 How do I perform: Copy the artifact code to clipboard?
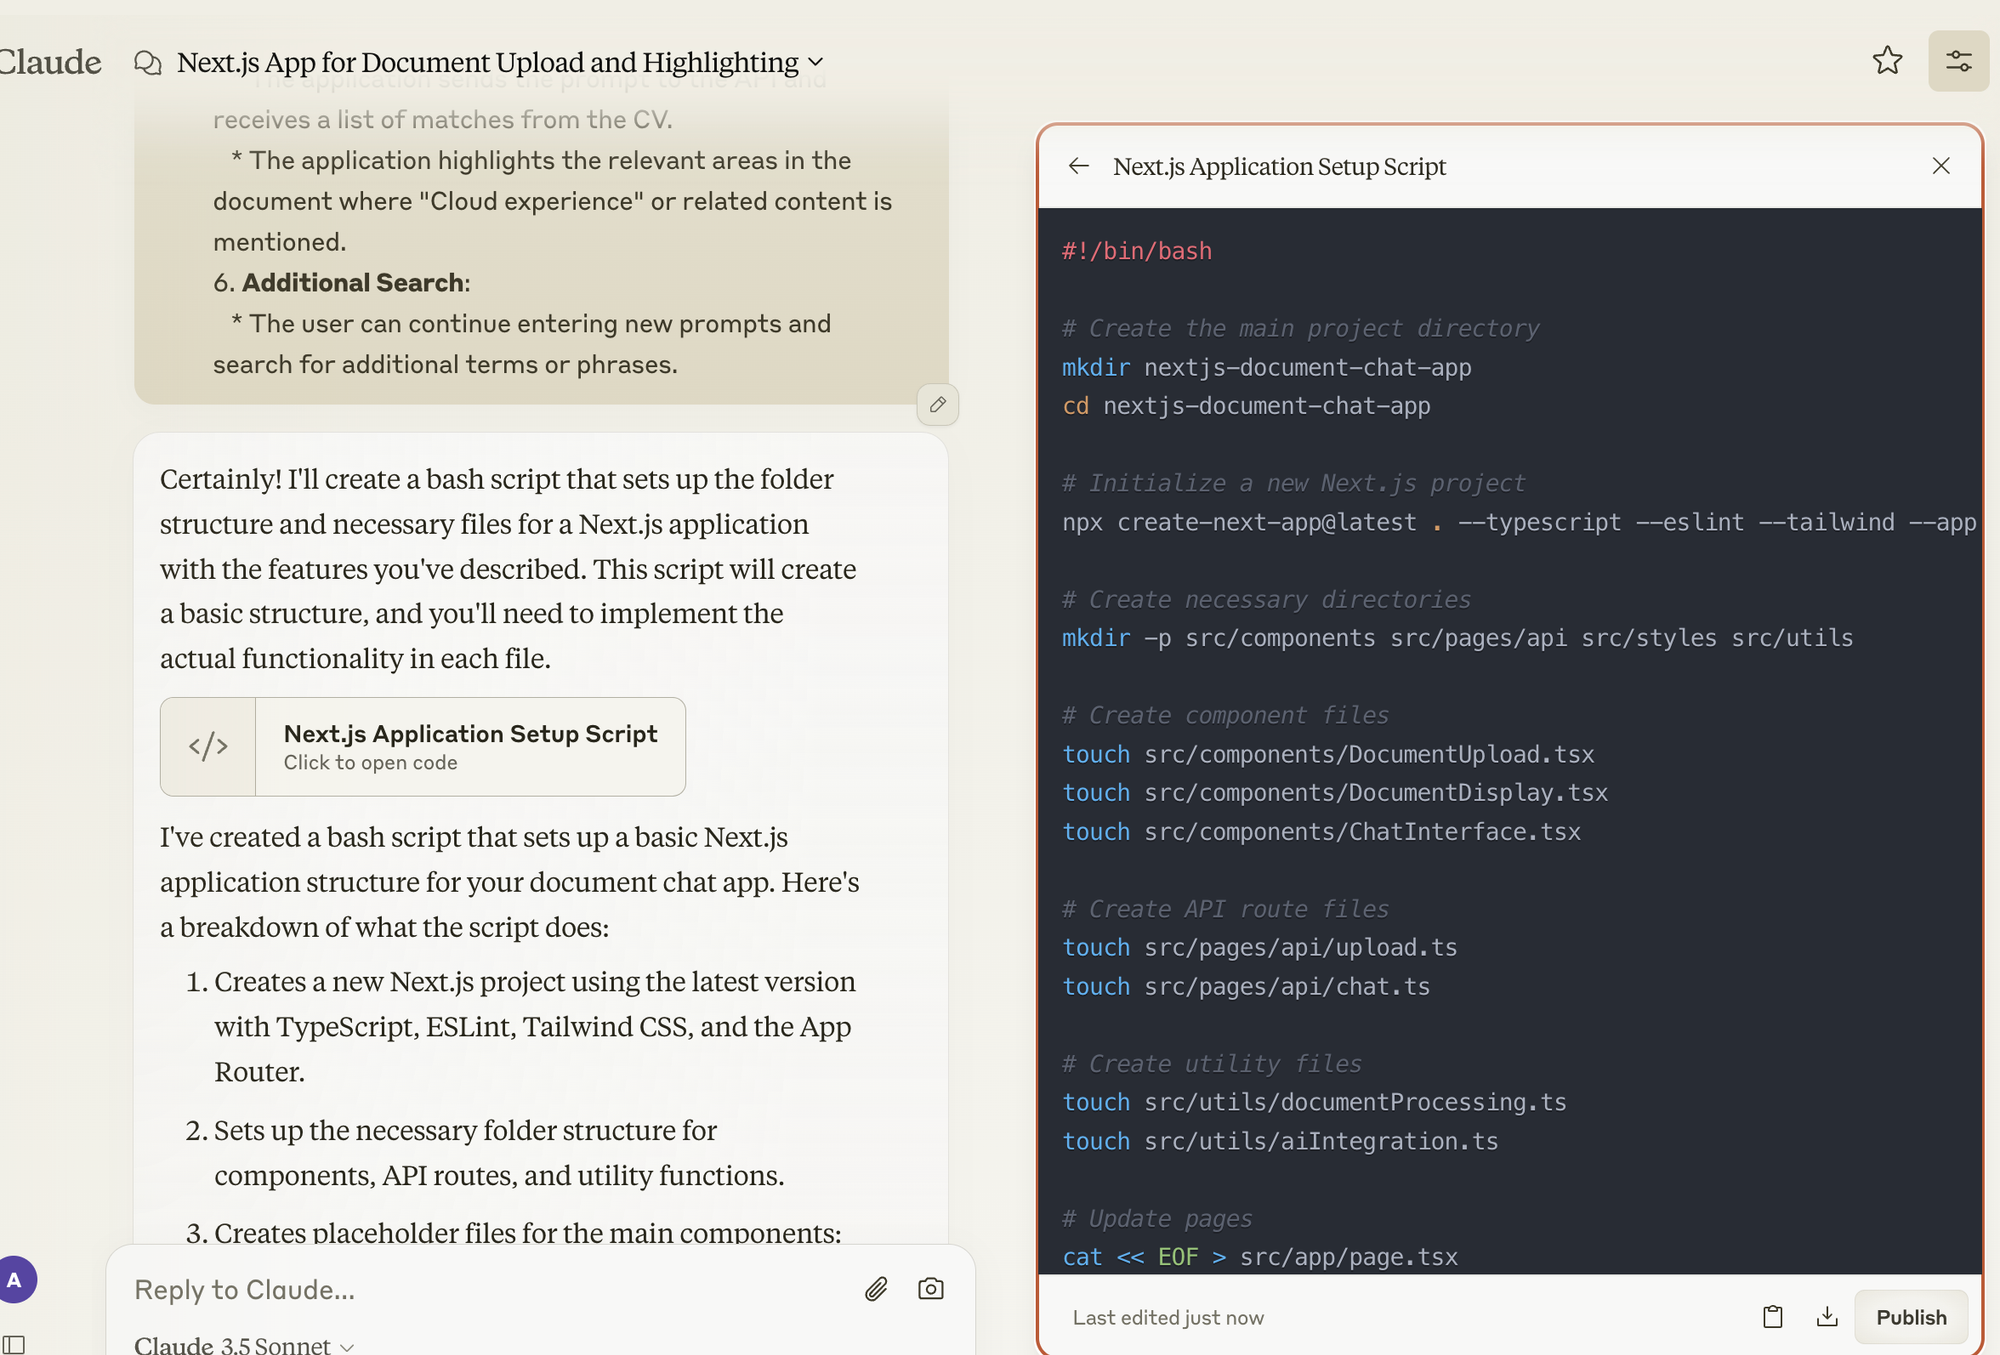(x=1772, y=1317)
